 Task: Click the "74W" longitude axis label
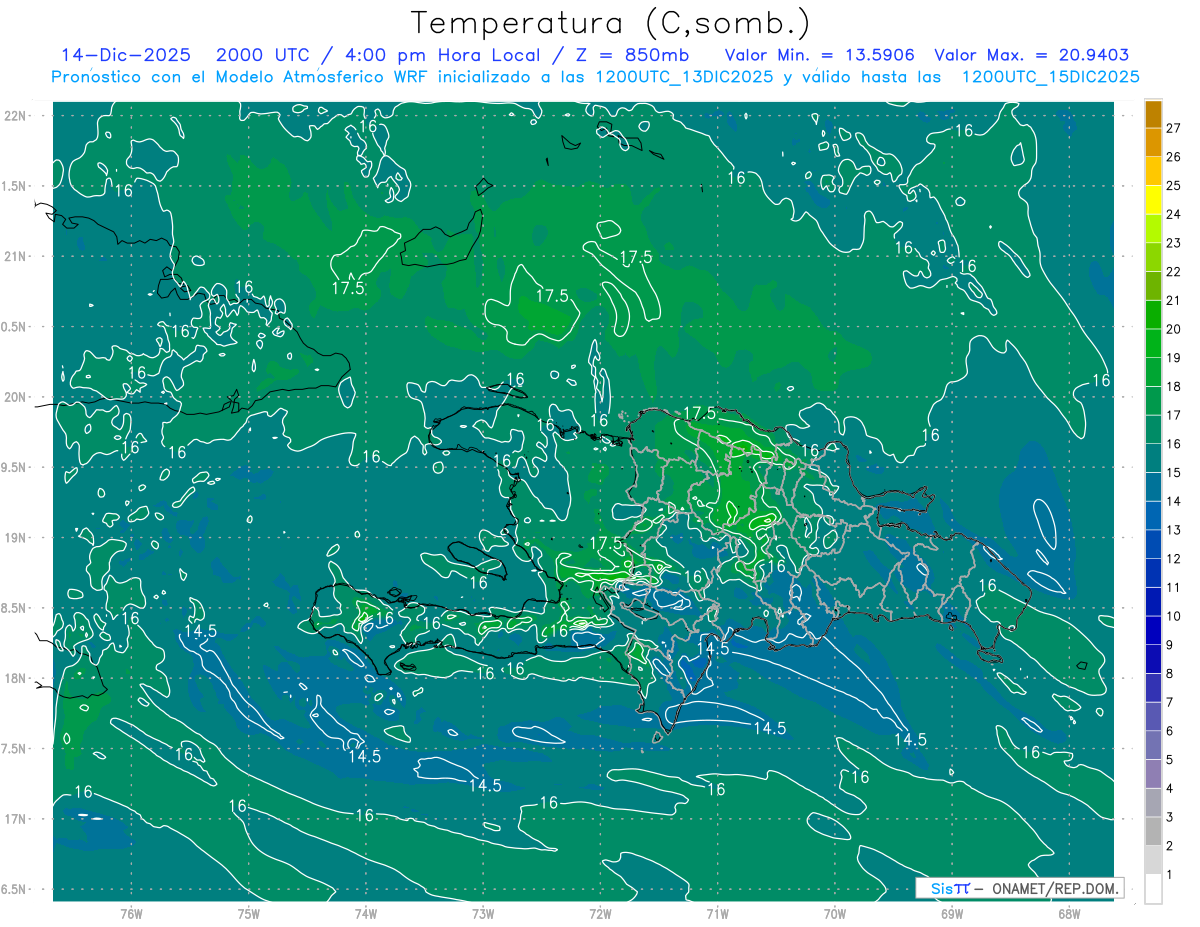point(366,914)
